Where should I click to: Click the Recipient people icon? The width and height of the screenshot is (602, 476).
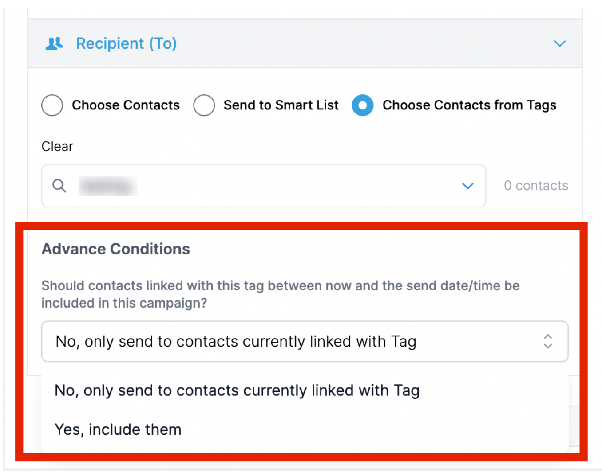pos(54,44)
